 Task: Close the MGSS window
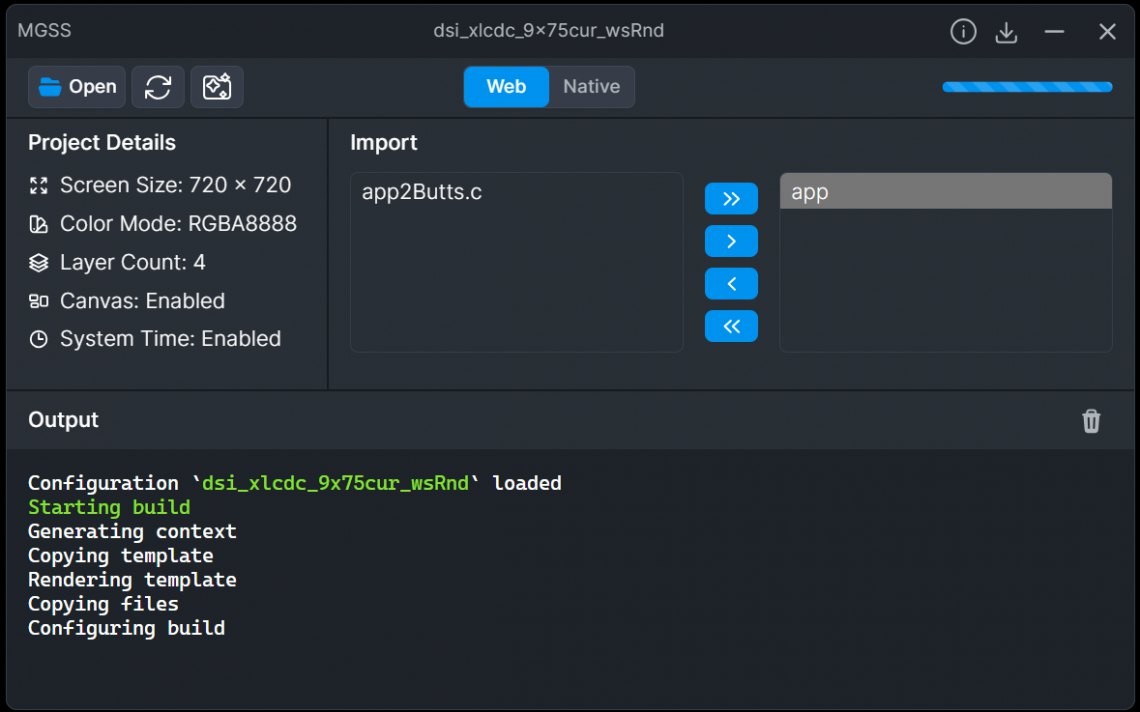point(1107,32)
